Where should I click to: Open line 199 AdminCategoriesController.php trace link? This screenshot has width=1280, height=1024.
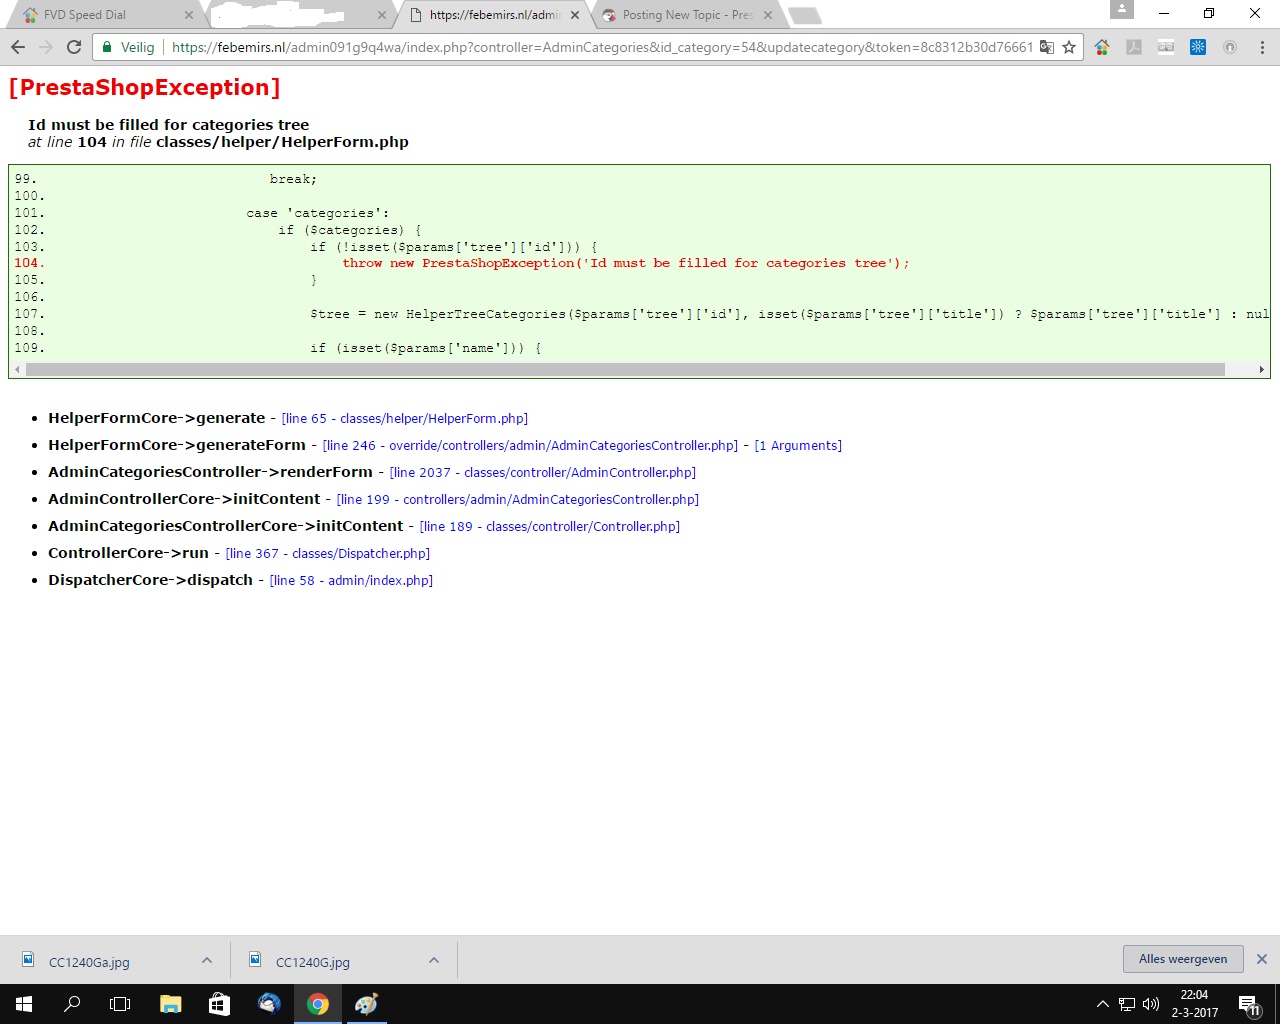pyautogui.click(x=518, y=500)
